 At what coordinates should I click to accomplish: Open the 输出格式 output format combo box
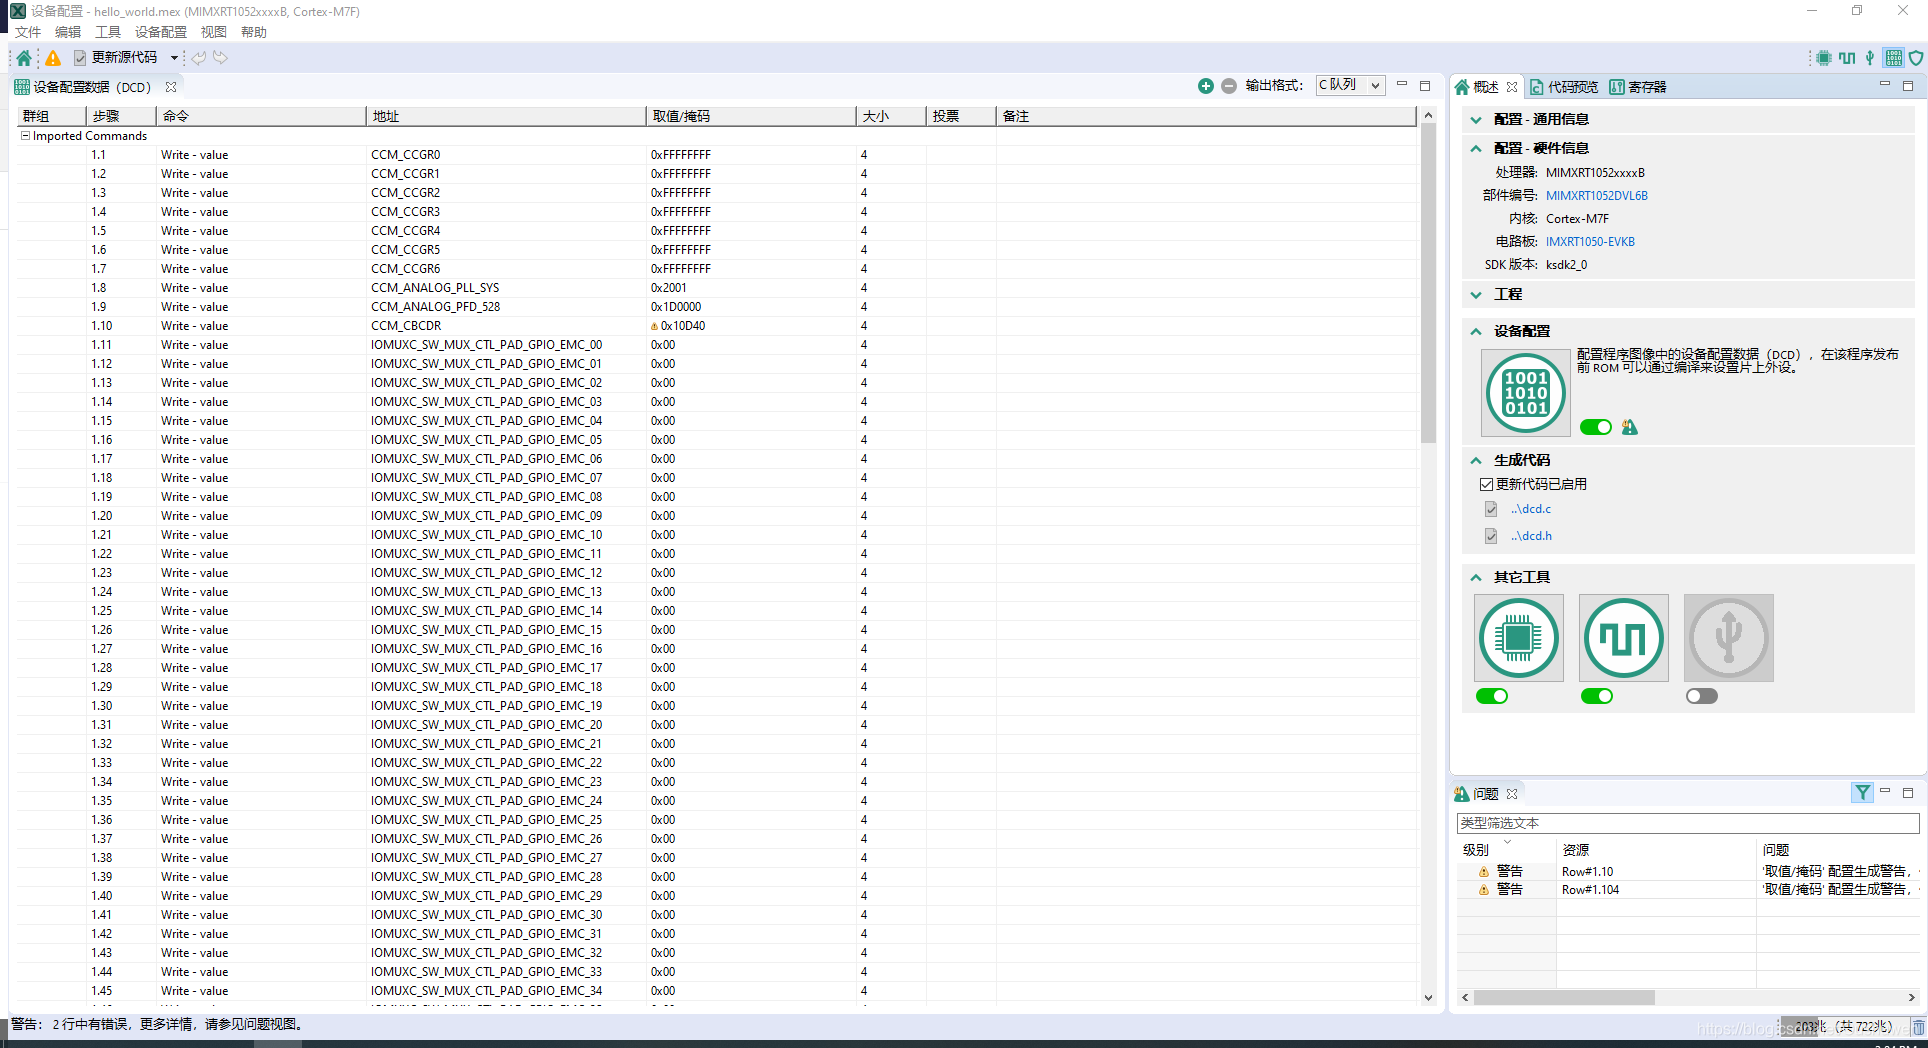tap(1350, 85)
